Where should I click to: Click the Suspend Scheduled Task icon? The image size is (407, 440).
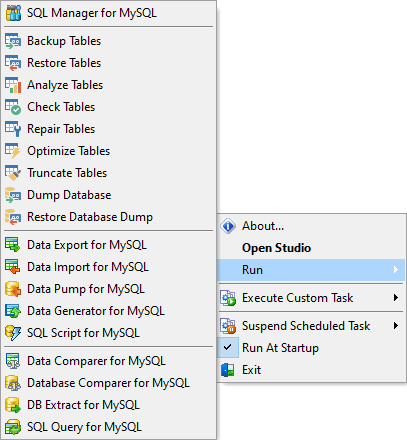coord(228,326)
